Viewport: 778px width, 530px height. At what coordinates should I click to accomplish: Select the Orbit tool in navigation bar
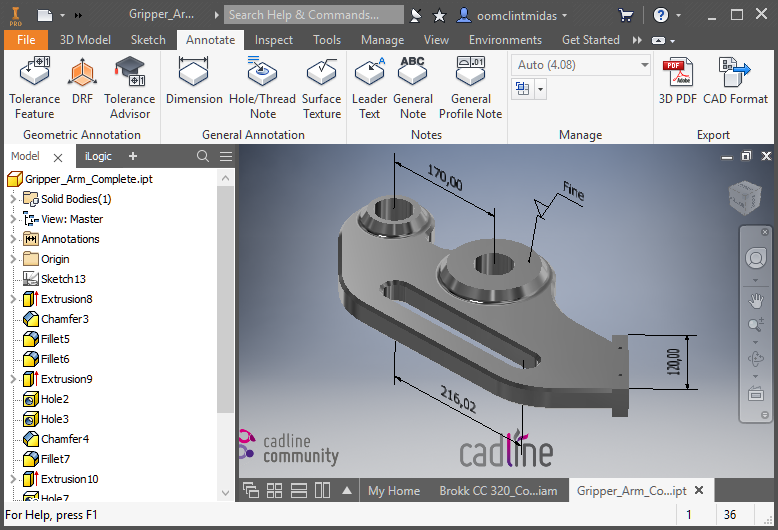[x=756, y=358]
